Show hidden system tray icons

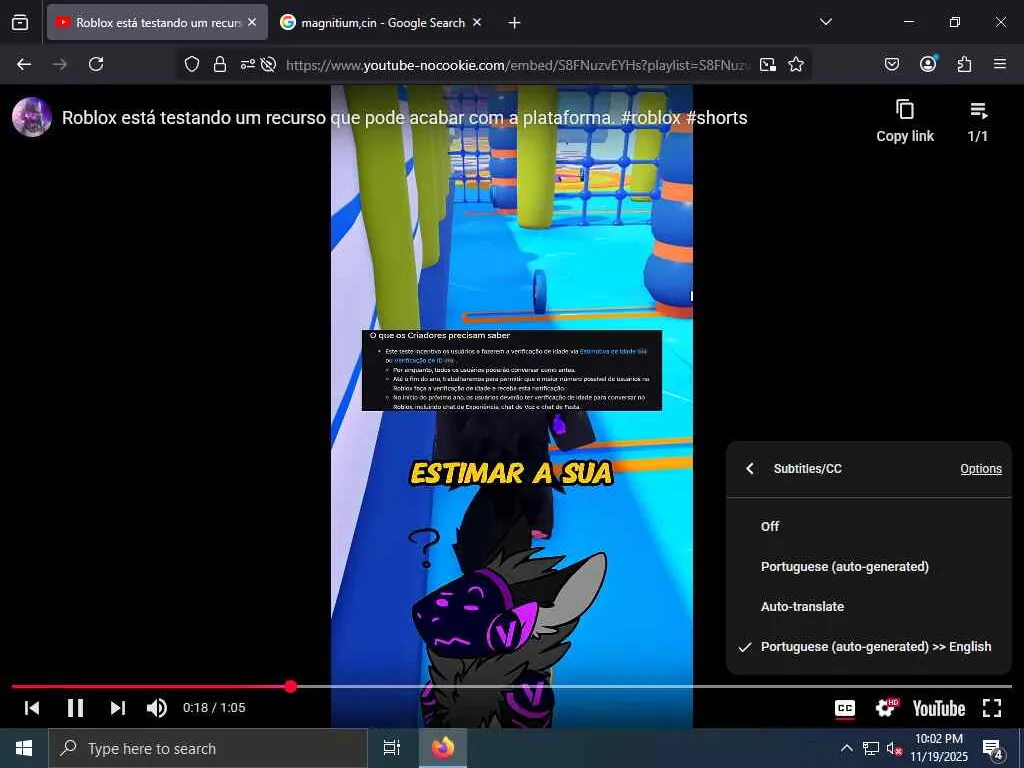click(846, 748)
